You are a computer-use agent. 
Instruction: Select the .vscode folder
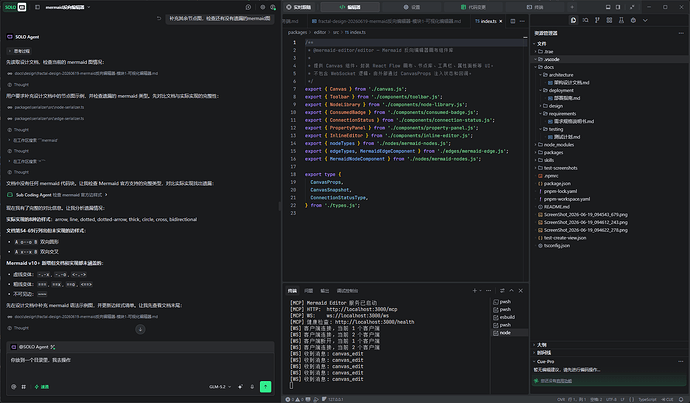click(609, 59)
